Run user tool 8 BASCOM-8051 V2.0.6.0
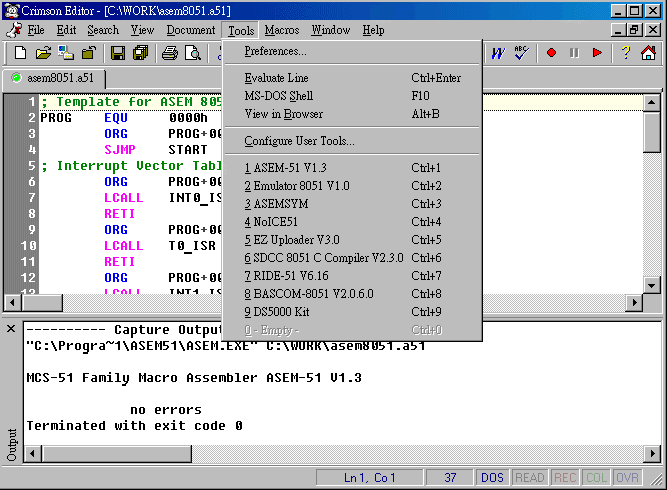The width and height of the screenshot is (667, 490). click(x=352, y=294)
